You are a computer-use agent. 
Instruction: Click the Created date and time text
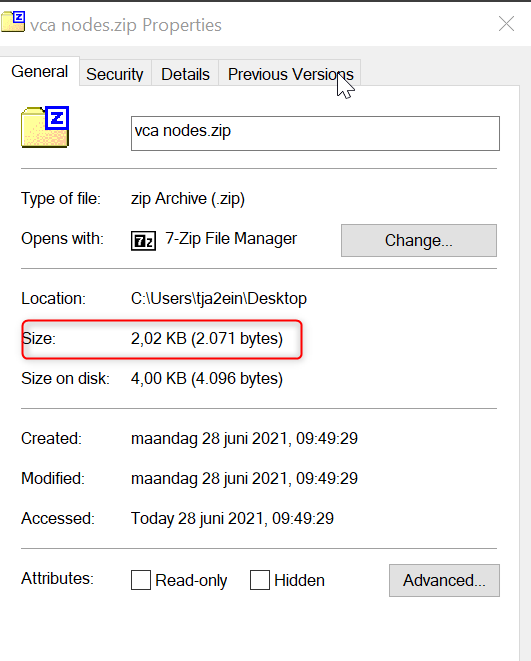[244, 439]
